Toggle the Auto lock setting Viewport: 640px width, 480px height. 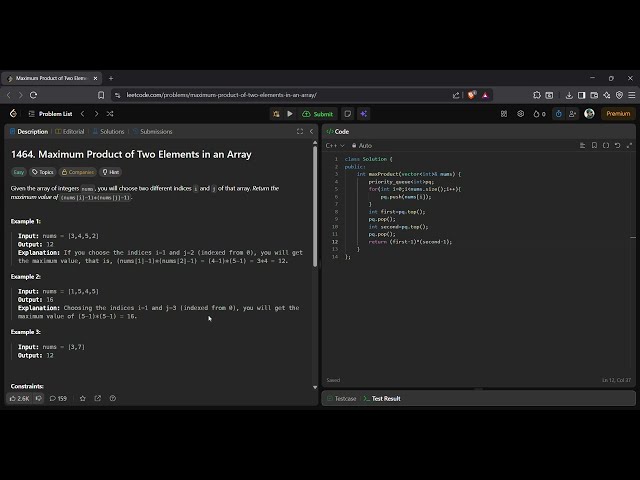pos(362,146)
